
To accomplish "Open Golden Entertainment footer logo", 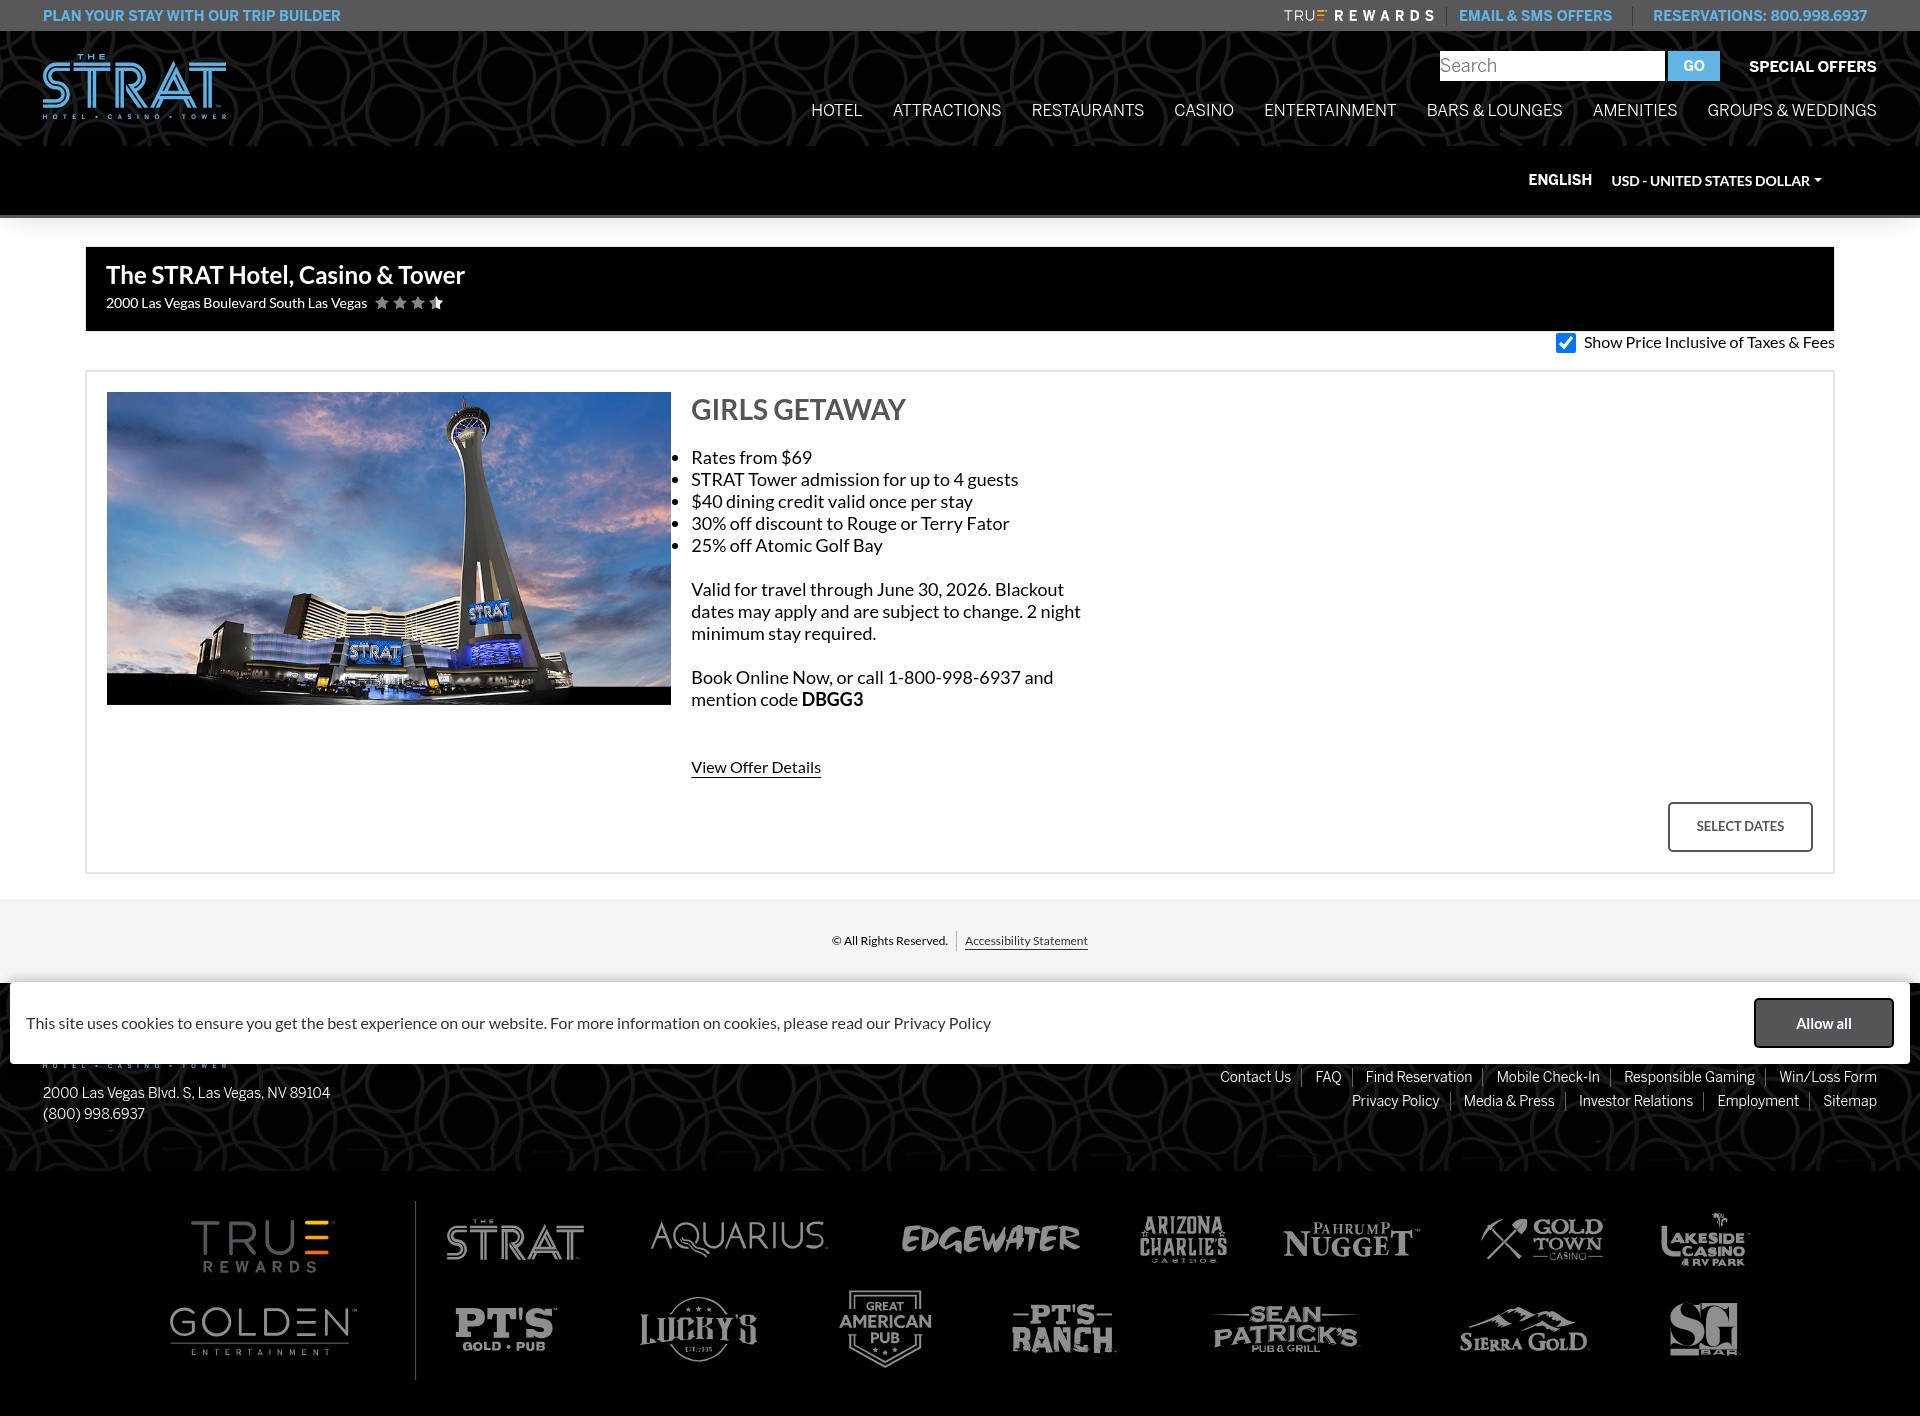I will tap(262, 1331).
